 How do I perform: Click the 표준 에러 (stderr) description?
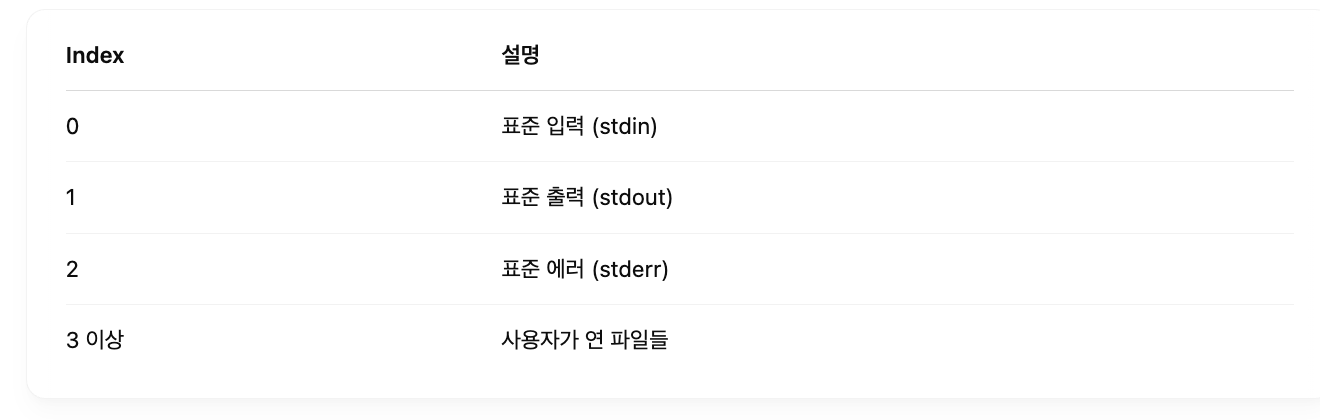click(x=584, y=270)
